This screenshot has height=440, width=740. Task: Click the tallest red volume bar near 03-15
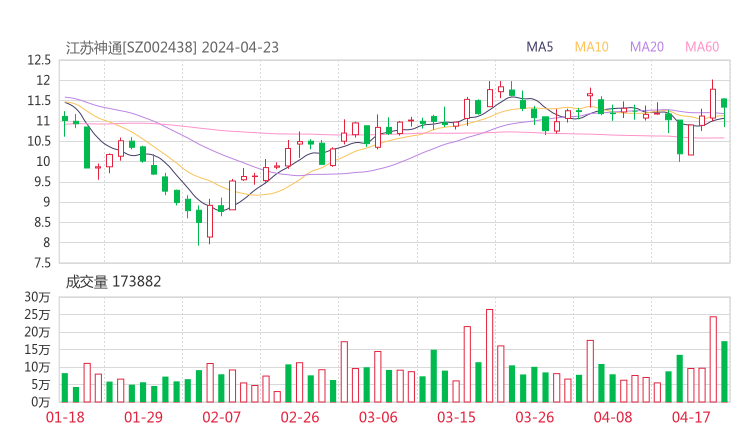(489, 356)
